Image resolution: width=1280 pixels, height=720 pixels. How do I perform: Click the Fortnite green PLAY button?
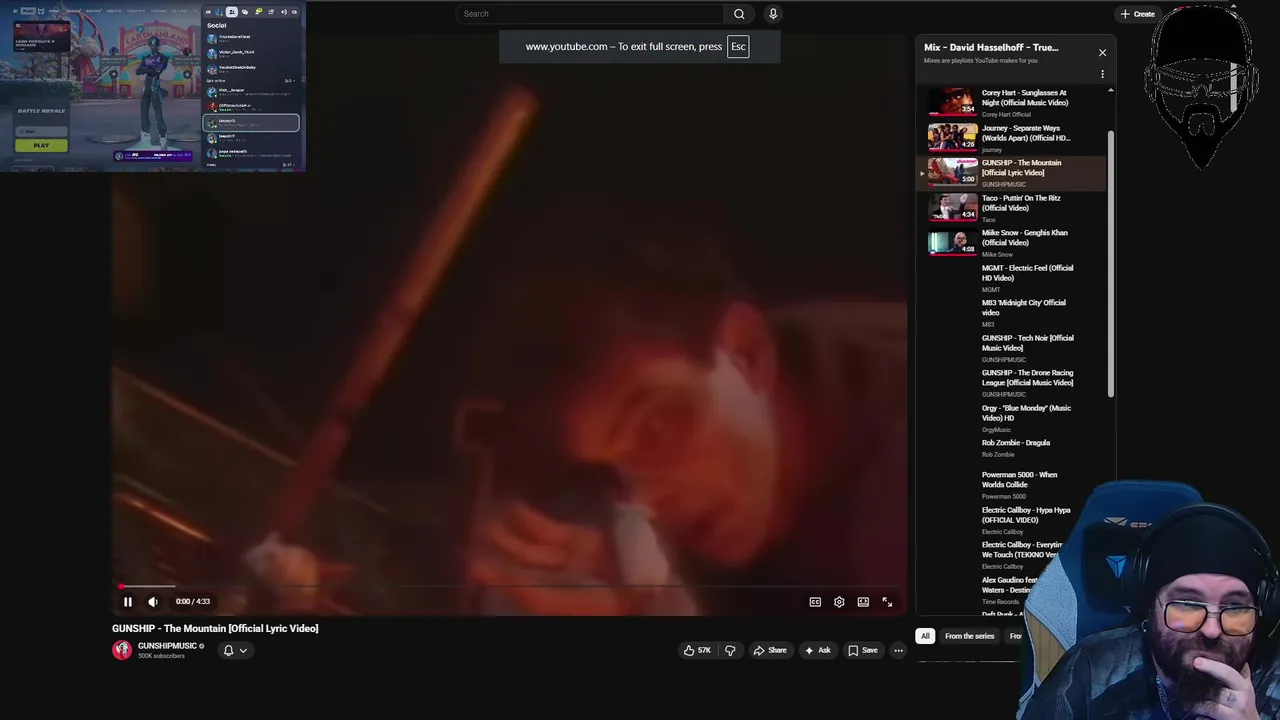pos(41,145)
